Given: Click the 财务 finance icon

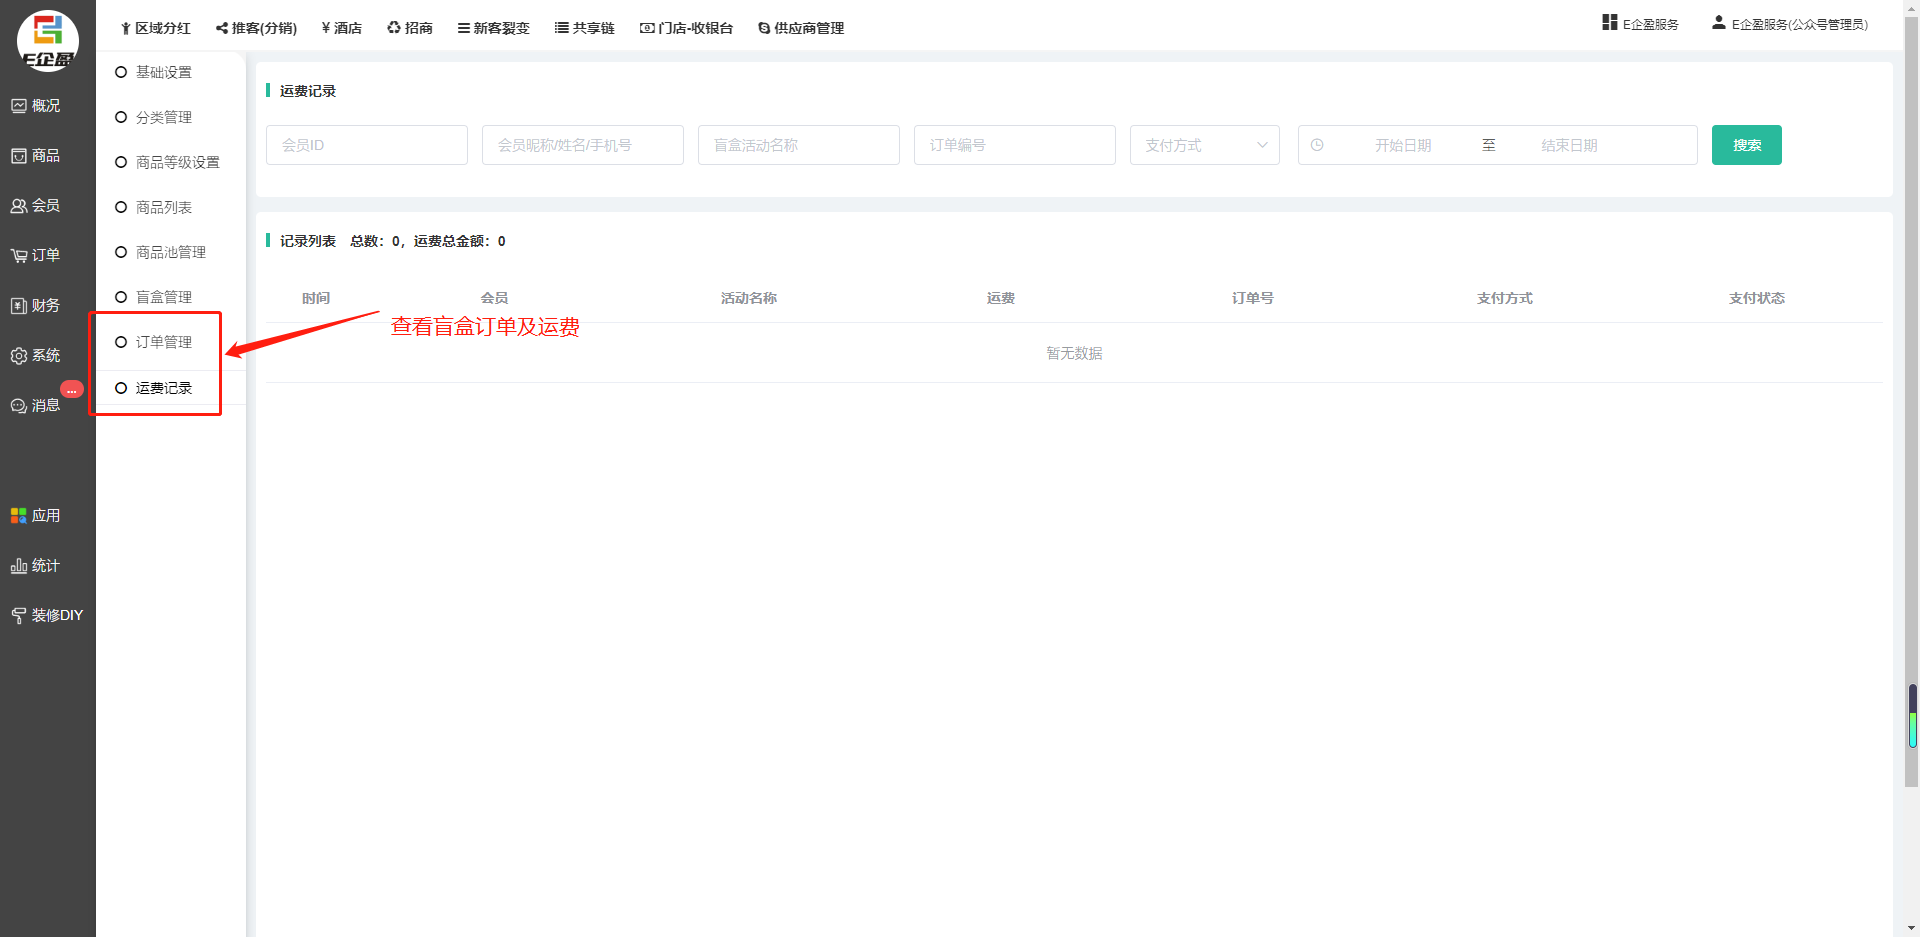Looking at the screenshot, I should coord(19,306).
